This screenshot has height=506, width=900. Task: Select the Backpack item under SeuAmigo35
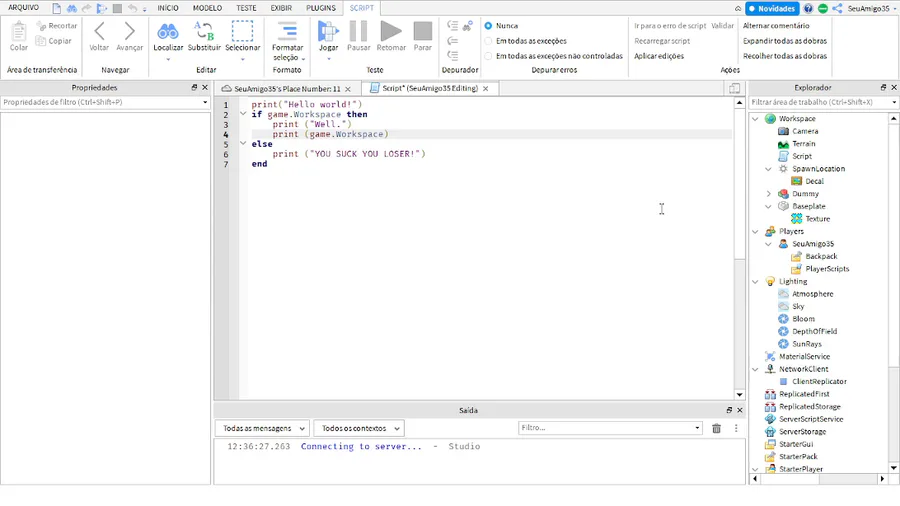coord(814,256)
